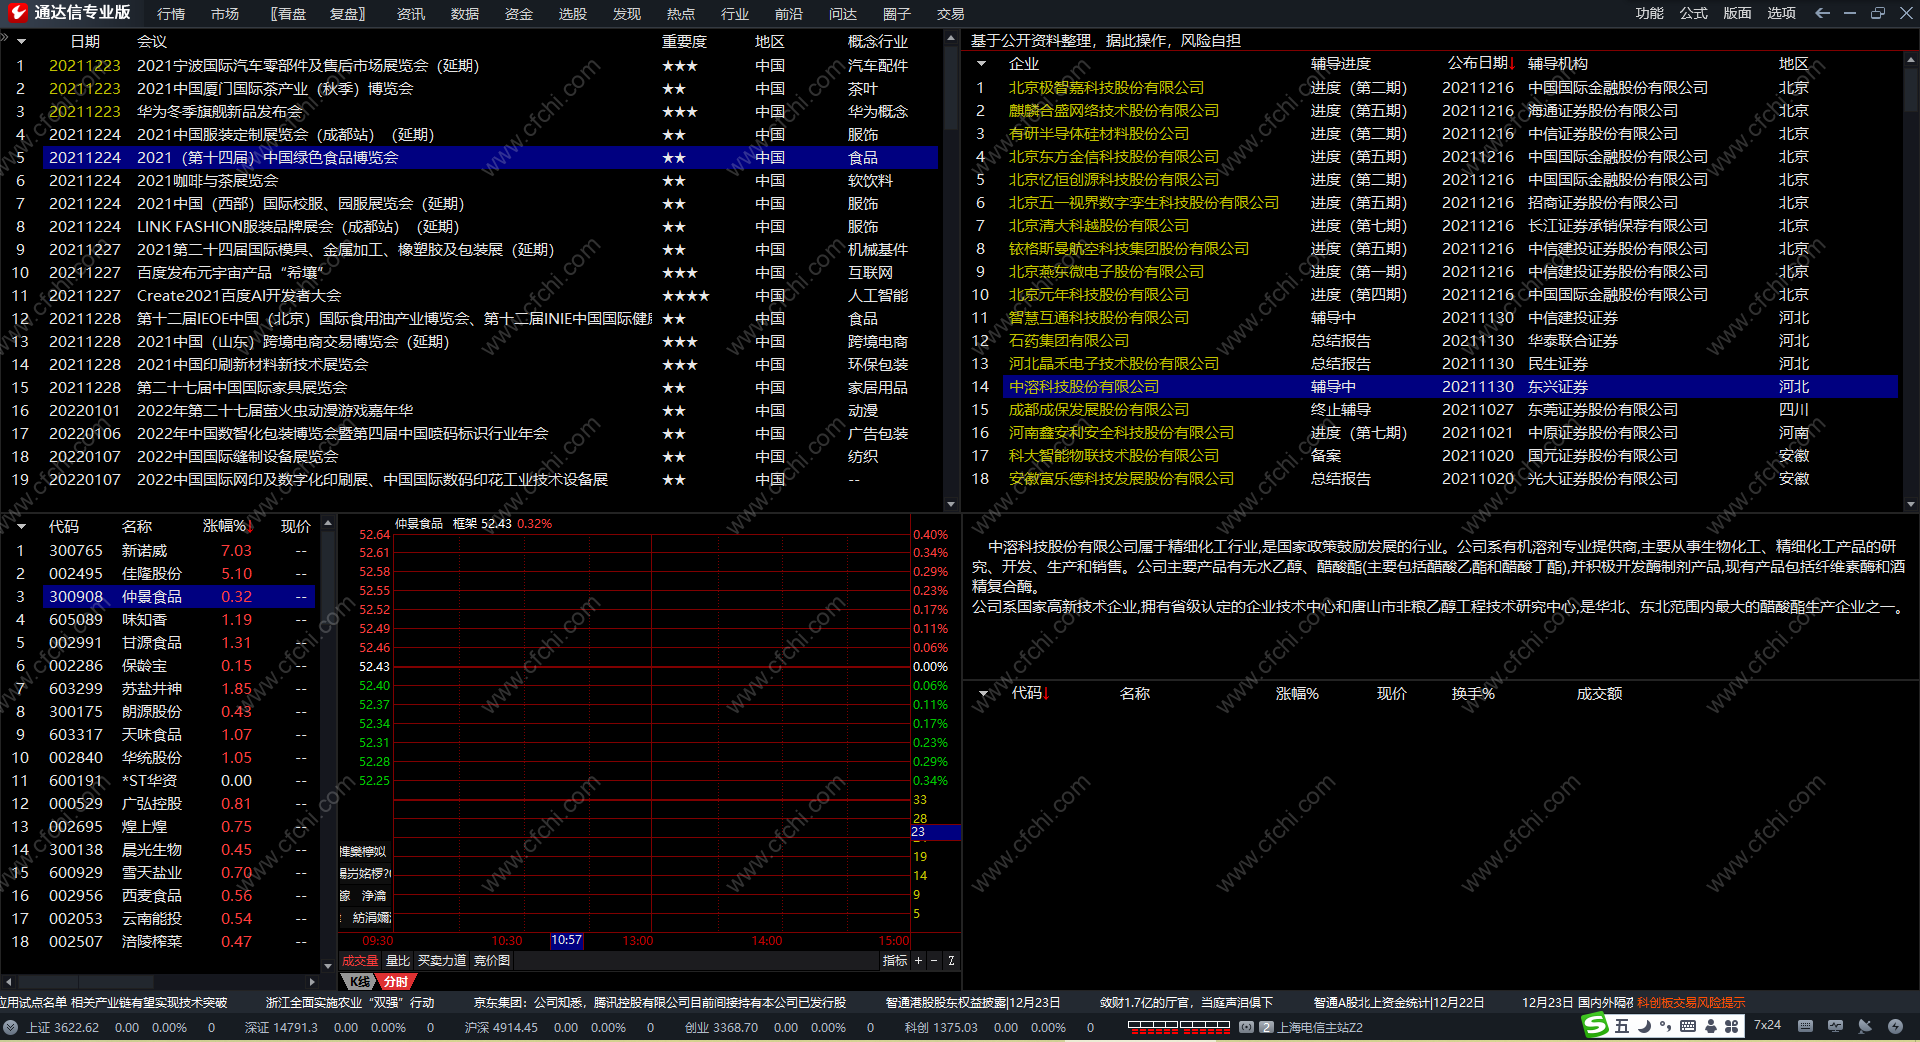The height and width of the screenshot is (1042, 1920).
Task: Select the 量比 indicator tab
Action: coord(398,961)
